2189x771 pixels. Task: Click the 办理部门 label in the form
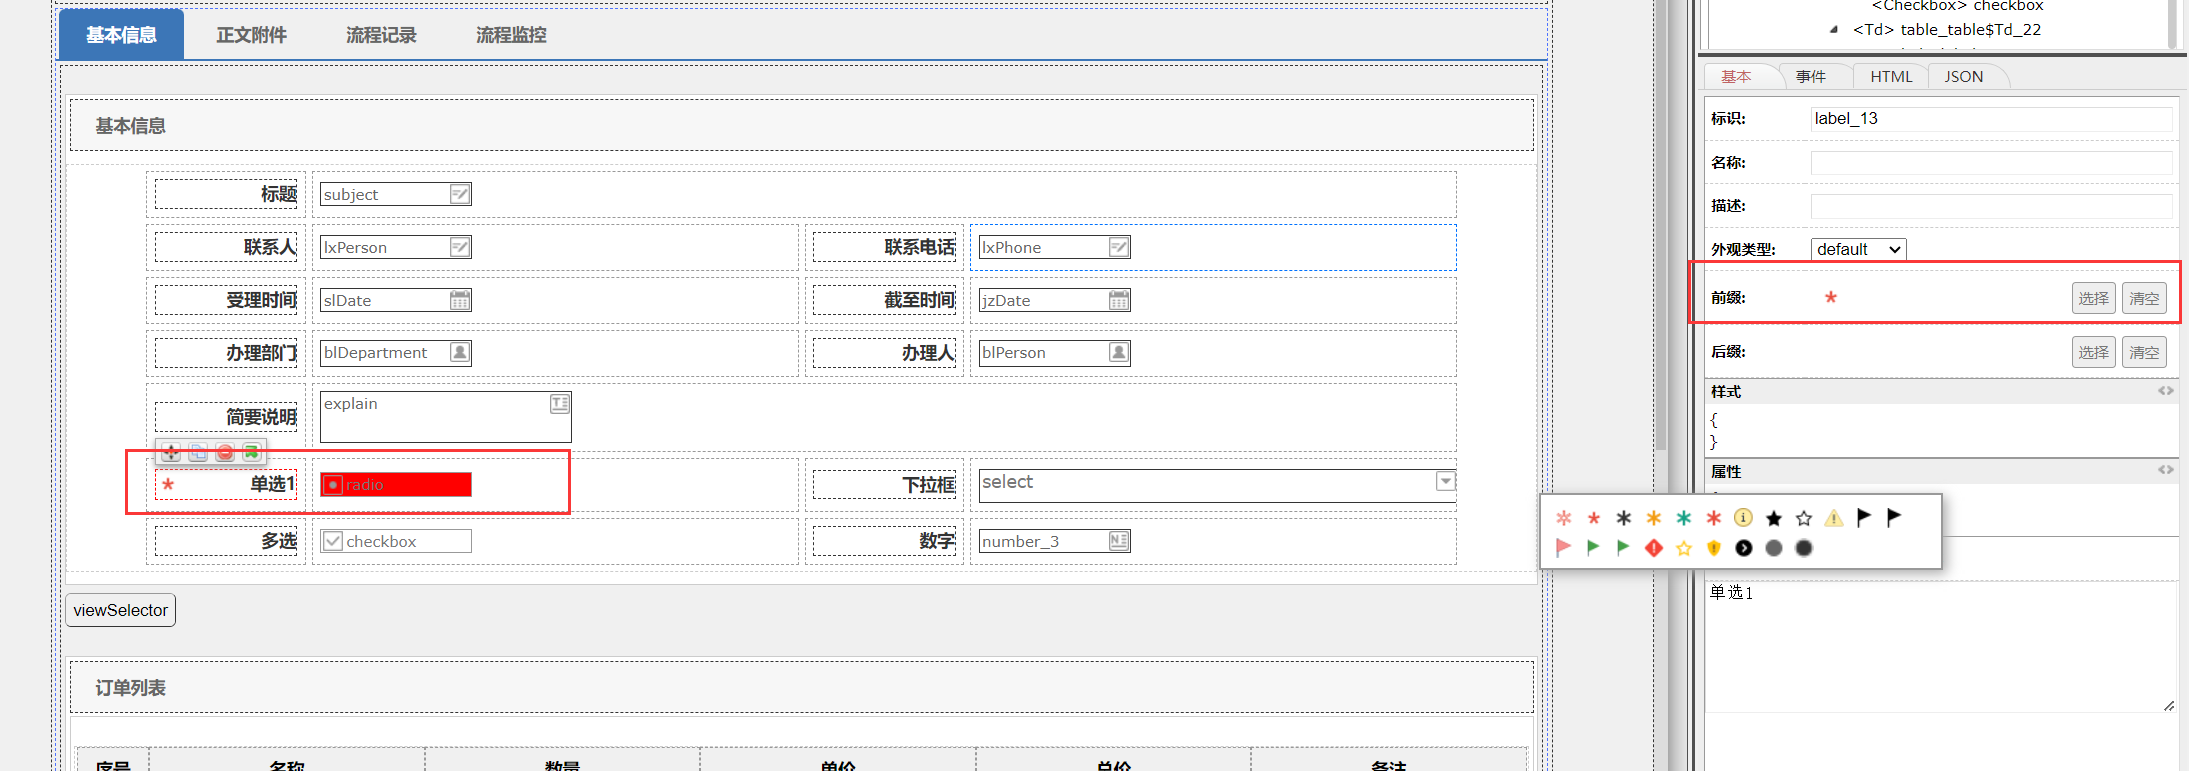coord(261,353)
